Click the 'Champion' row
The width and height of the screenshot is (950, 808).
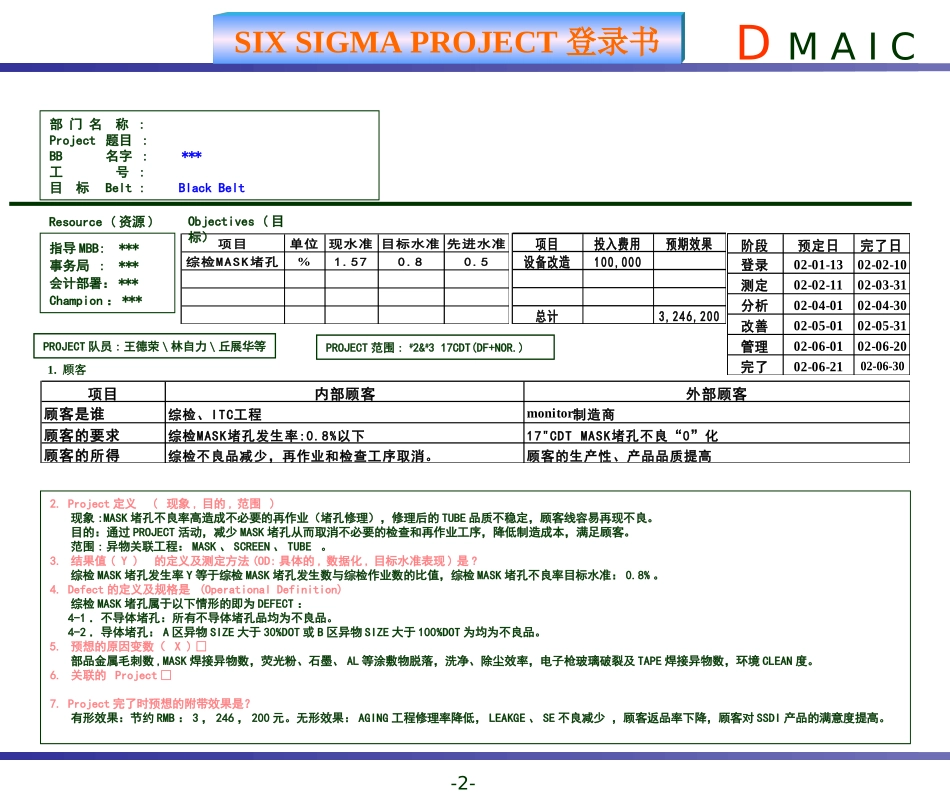point(96,300)
